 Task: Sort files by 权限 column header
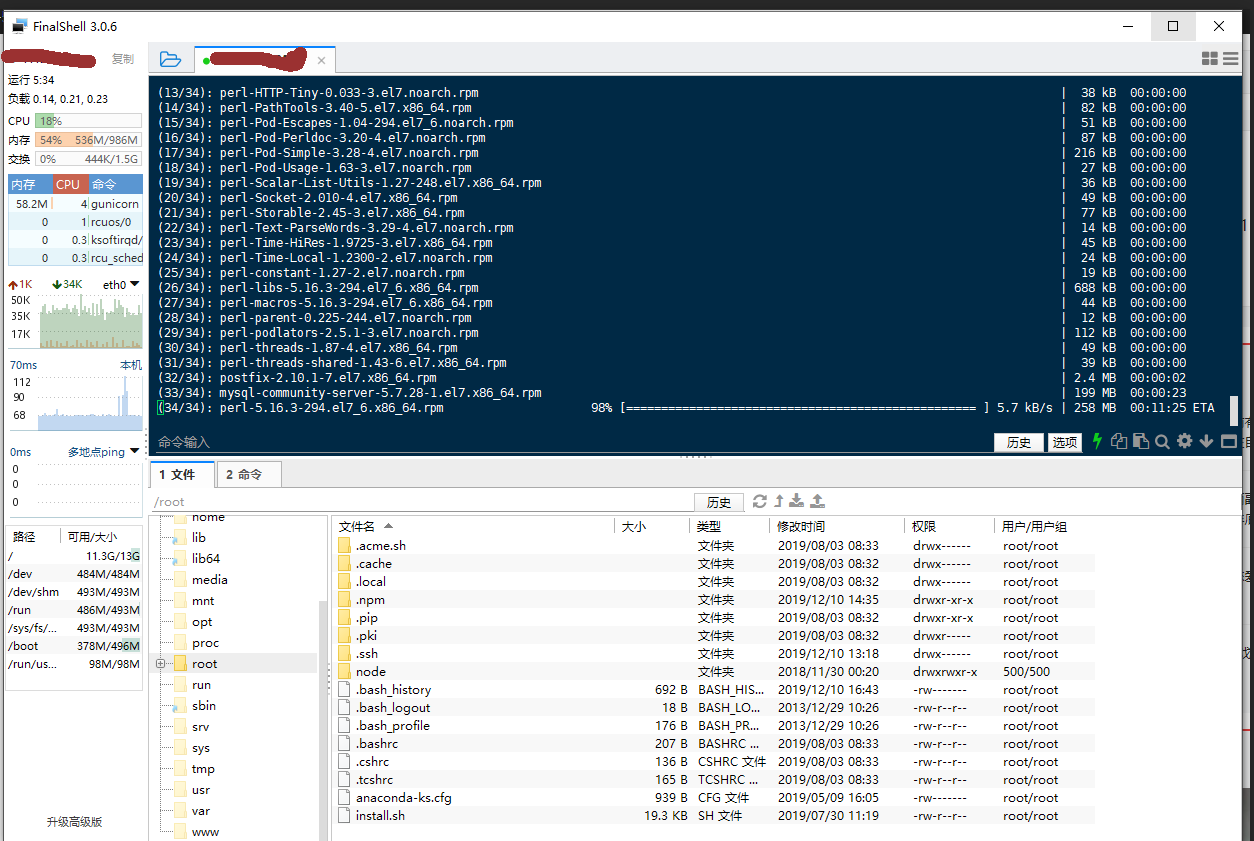pyautogui.click(x=950, y=526)
